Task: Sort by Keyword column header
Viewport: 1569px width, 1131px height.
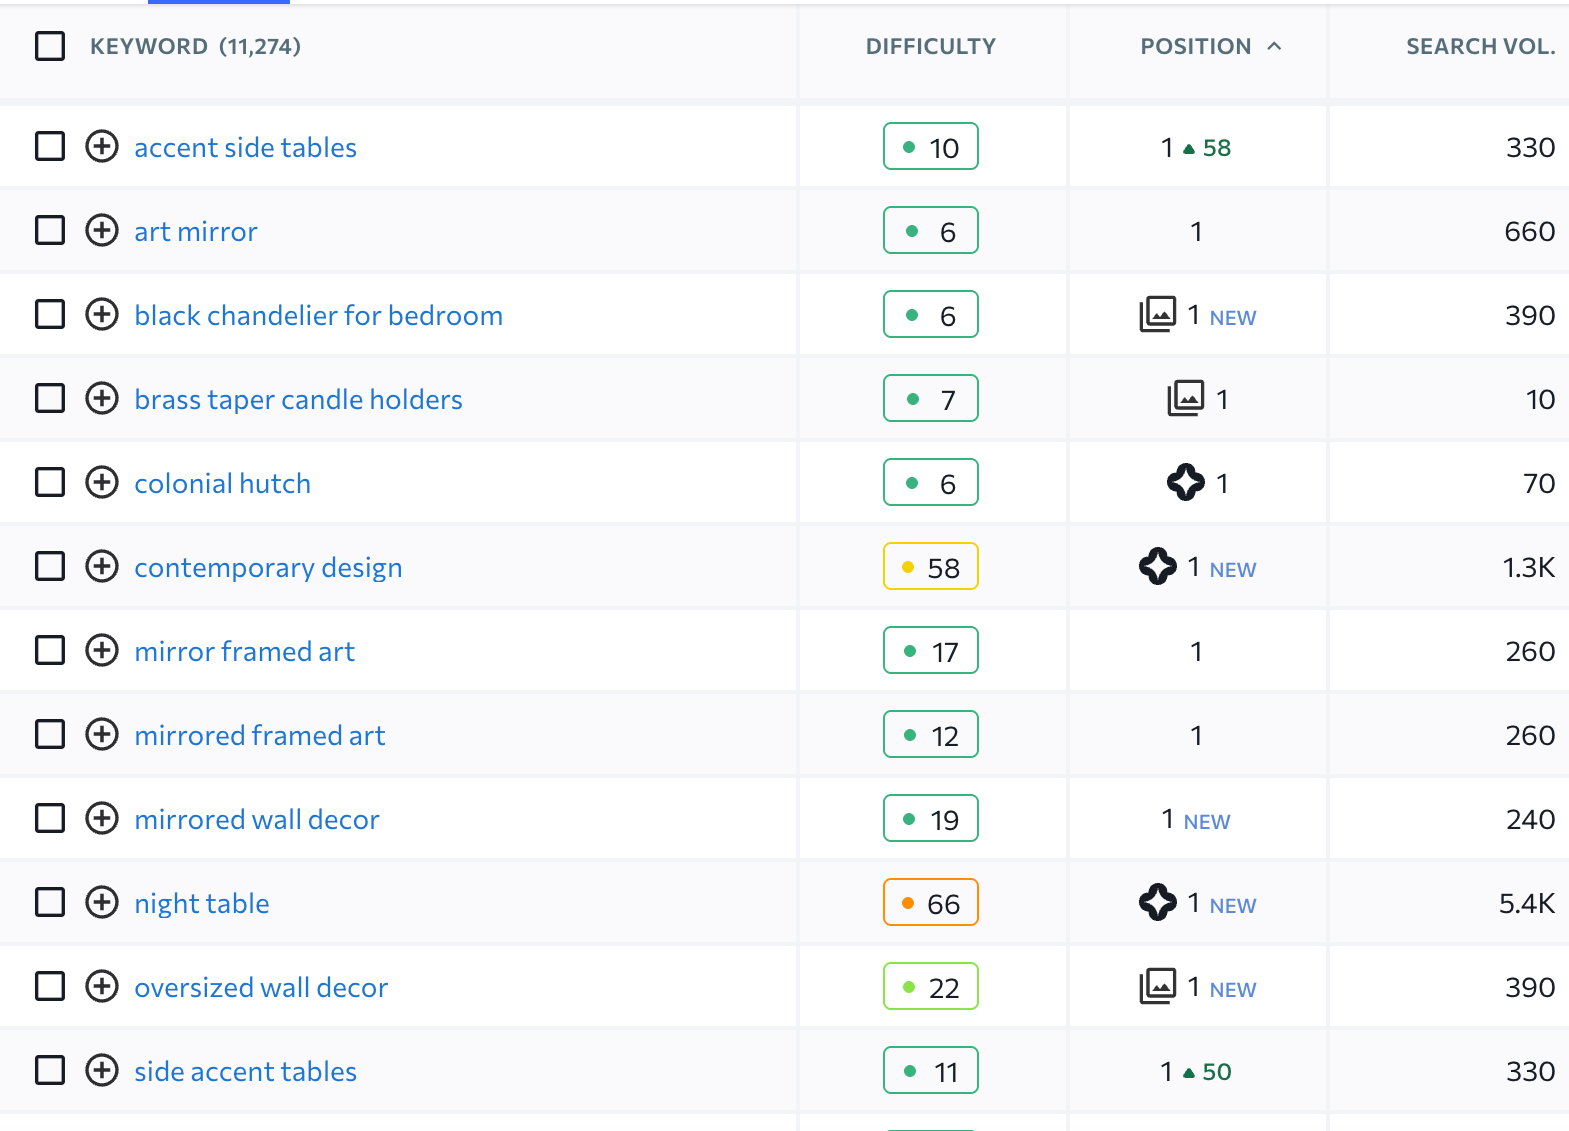Action: [149, 46]
